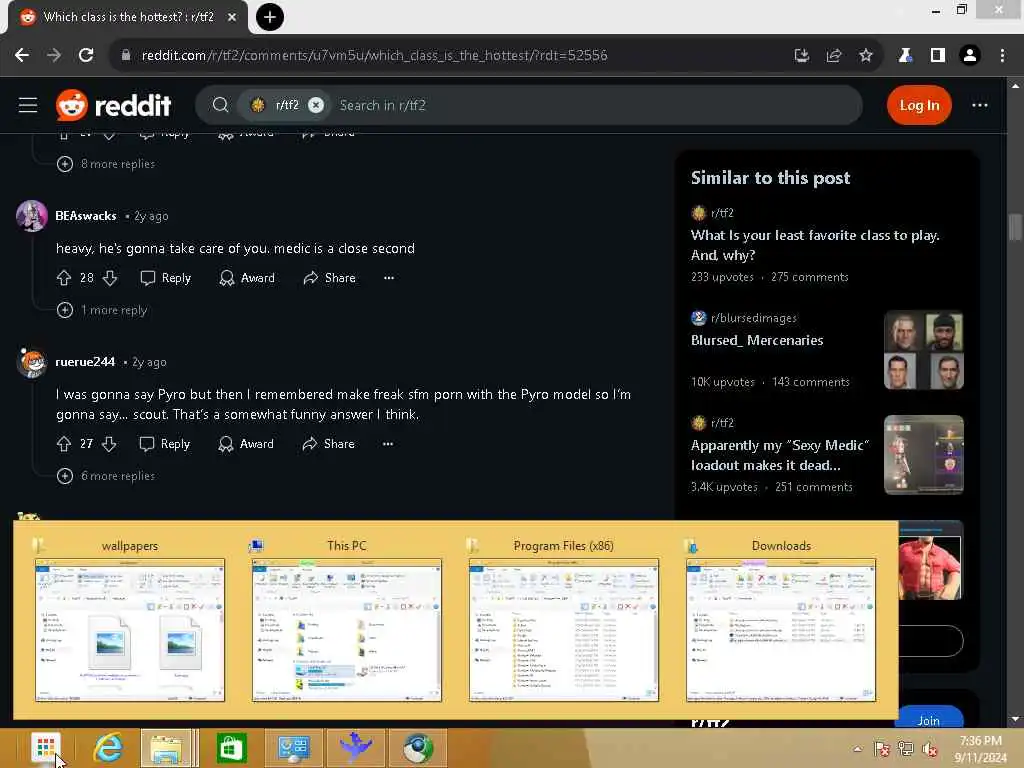Downvote BEAswacks' comment
This screenshot has width=1024, height=768.
pos(110,278)
